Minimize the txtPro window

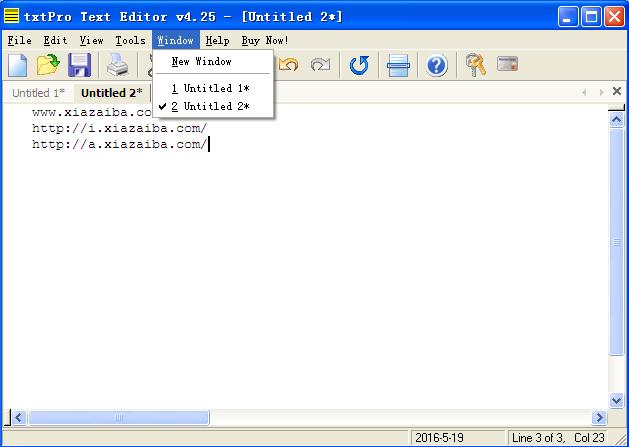click(568, 17)
